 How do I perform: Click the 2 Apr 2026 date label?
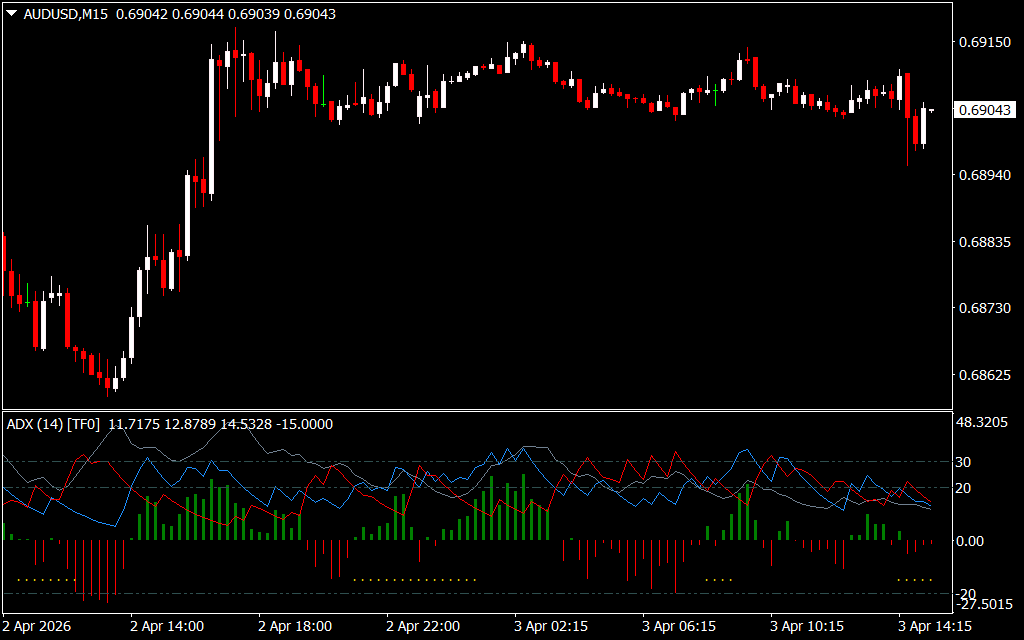[39, 627]
